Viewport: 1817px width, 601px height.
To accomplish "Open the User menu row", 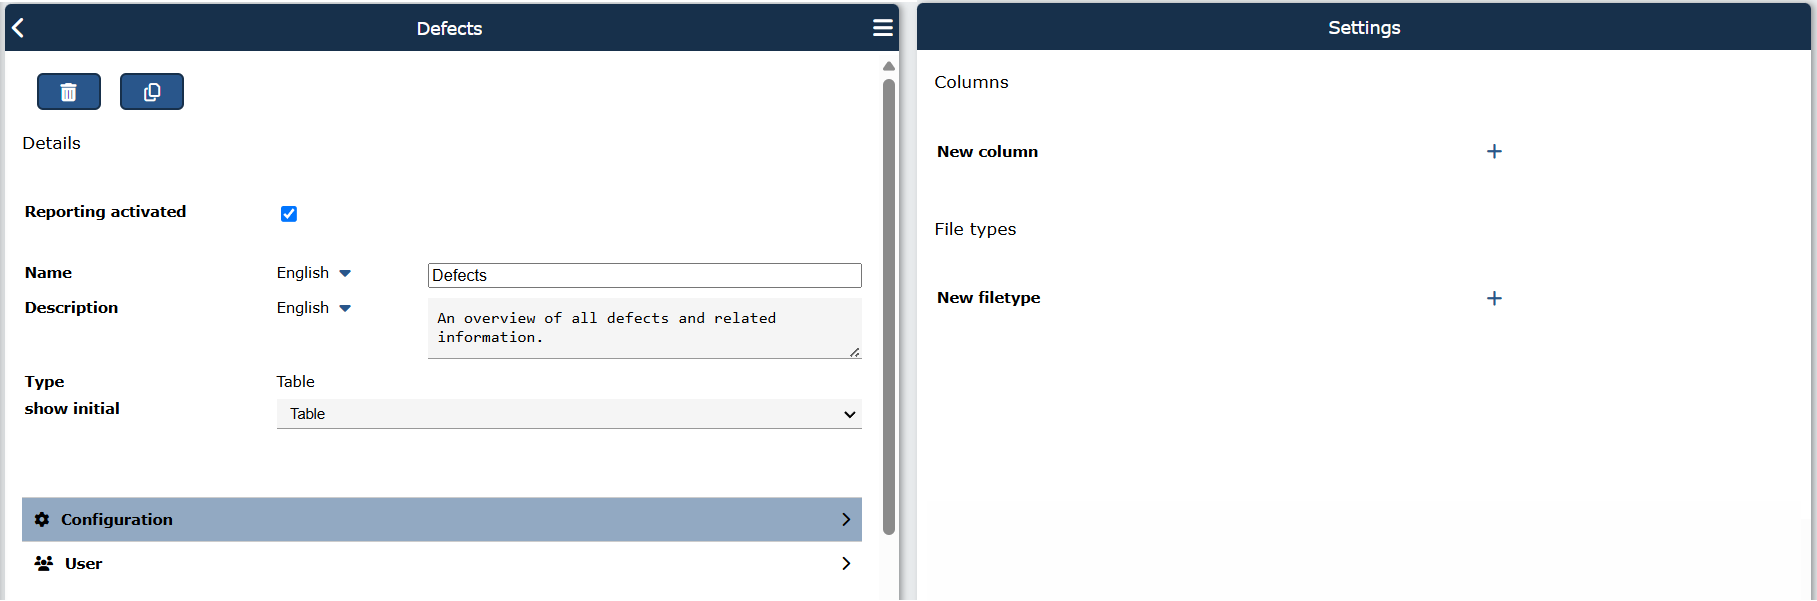I will 442,563.
